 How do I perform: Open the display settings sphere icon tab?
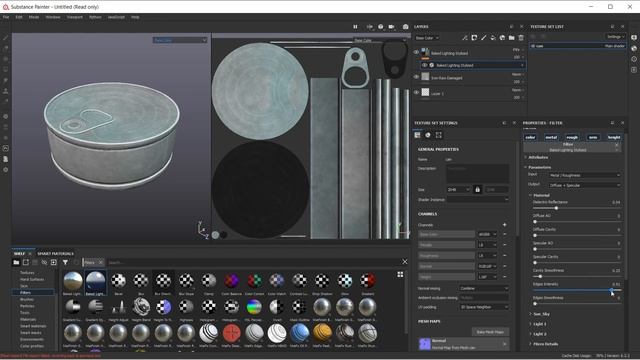[x=428, y=135]
